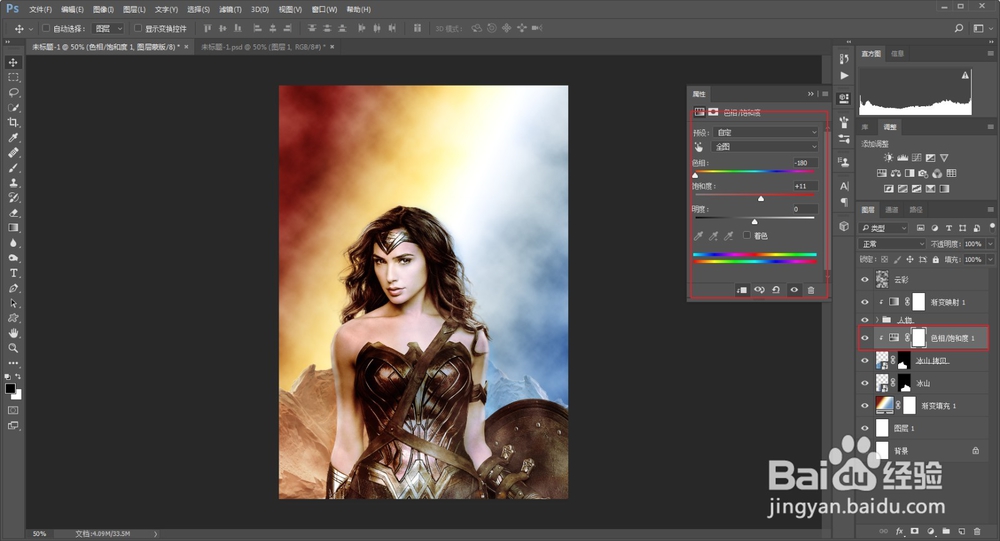Open the 填充 fill dropdown arrow

pos(990,260)
